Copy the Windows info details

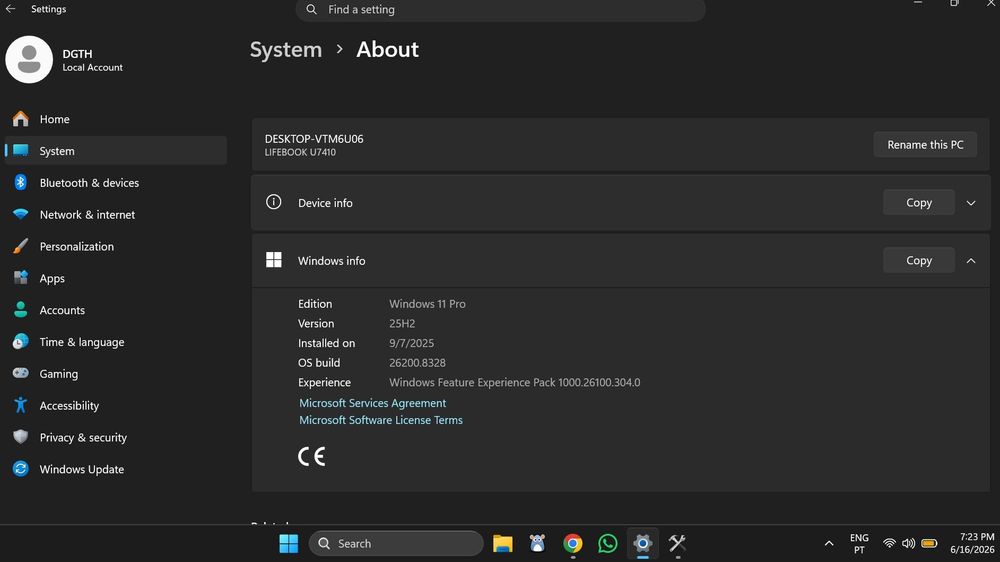point(918,260)
